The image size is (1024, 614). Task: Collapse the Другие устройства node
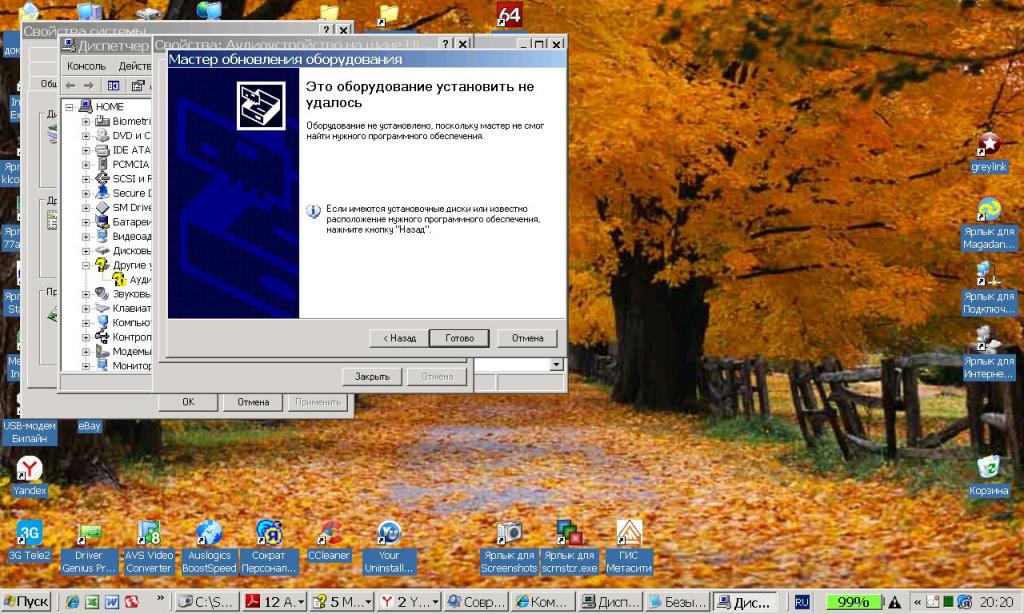point(86,266)
